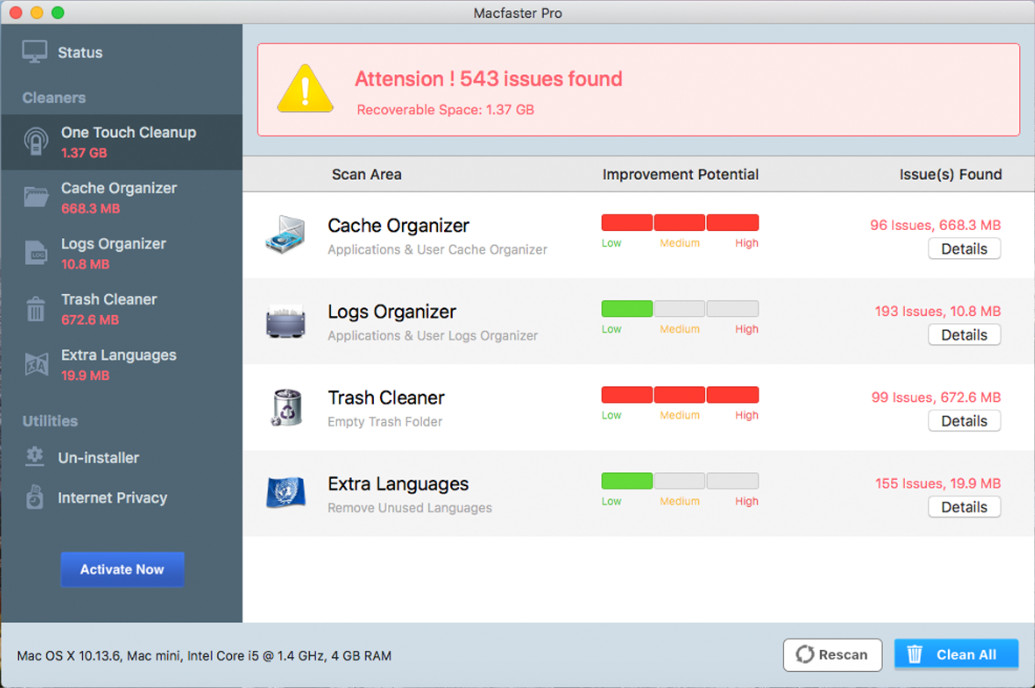The height and width of the screenshot is (688, 1035).
Task: Click the 'Issue(s) Found' column header
Action: [951, 174]
